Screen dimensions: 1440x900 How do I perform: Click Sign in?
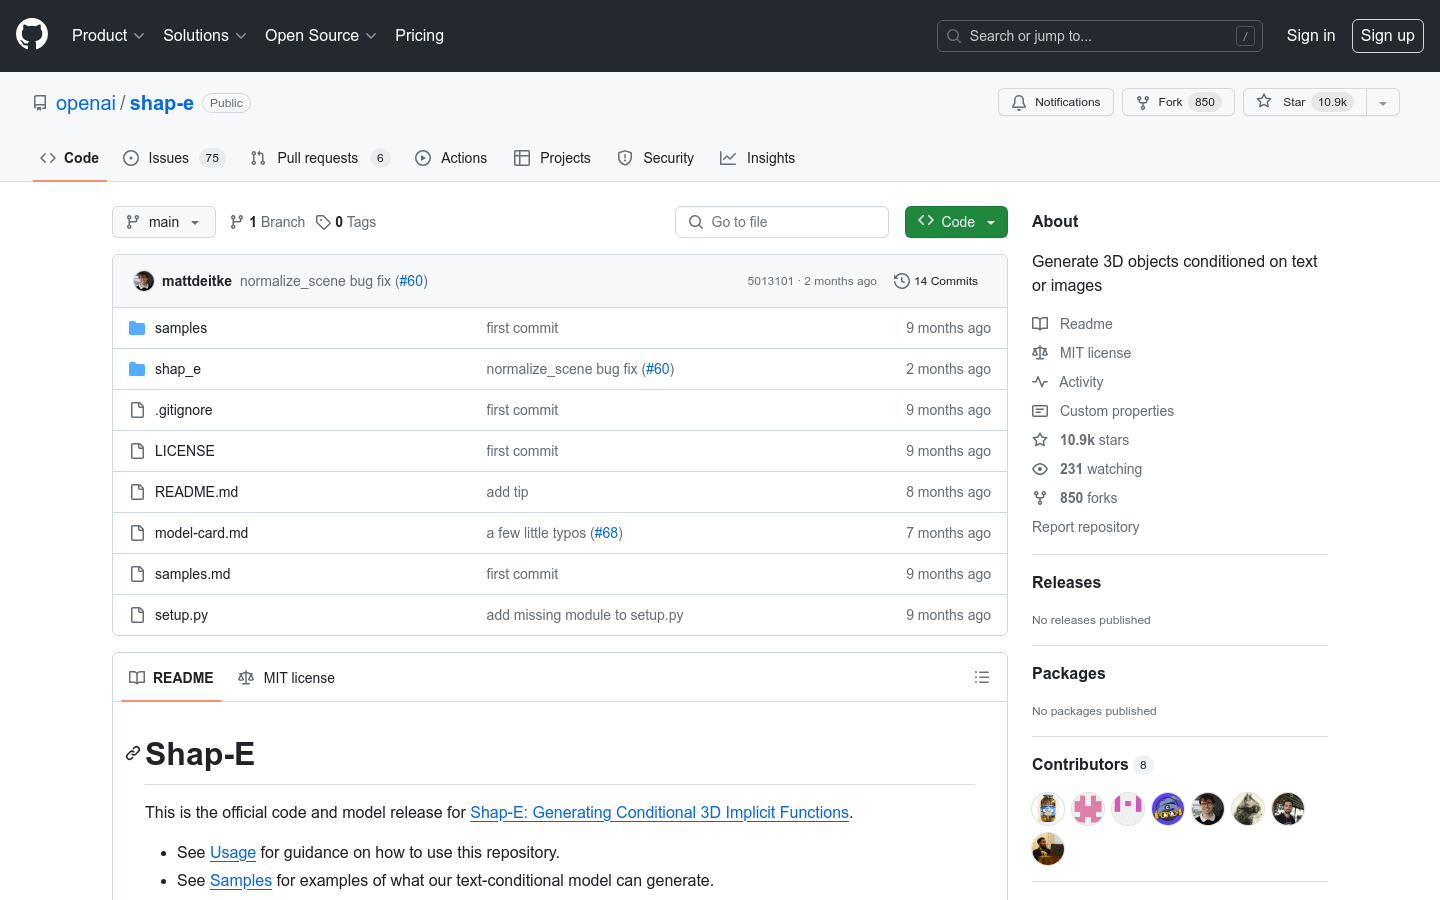[x=1311, y=35]
